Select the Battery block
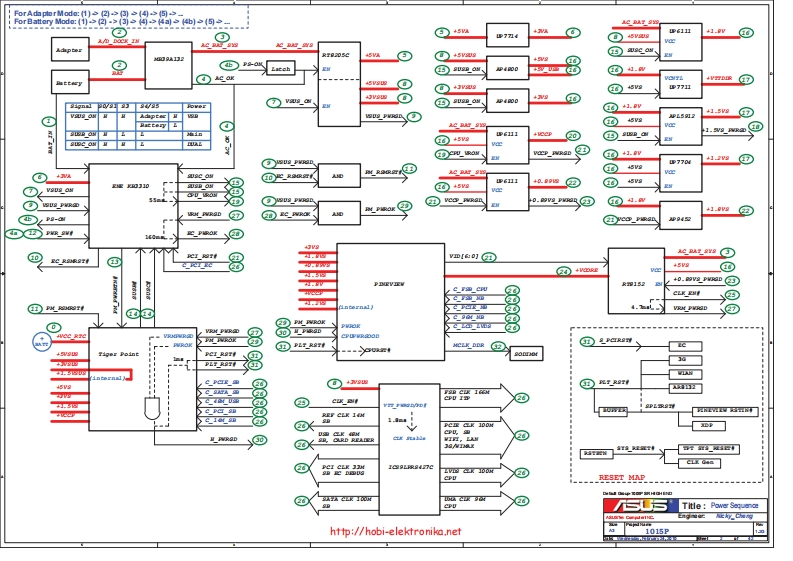Screen dimensions: 793x561 [x=69, y=83]
